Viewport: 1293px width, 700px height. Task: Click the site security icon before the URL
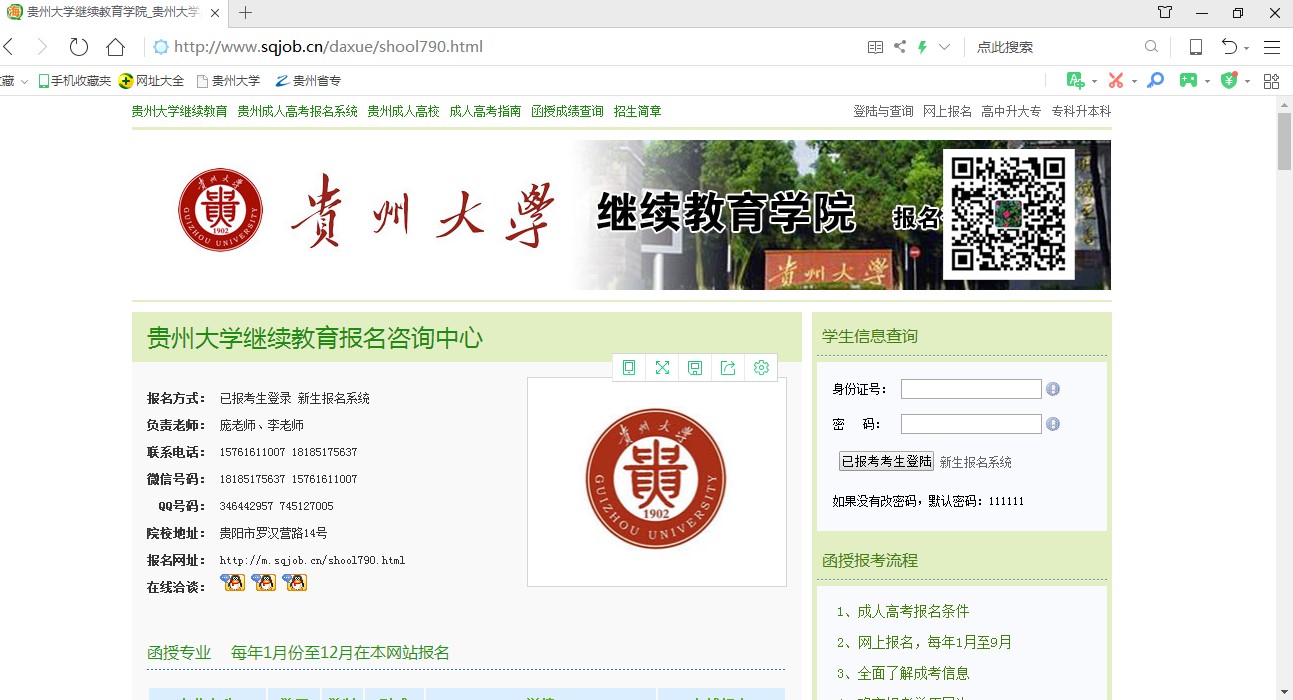160,47
